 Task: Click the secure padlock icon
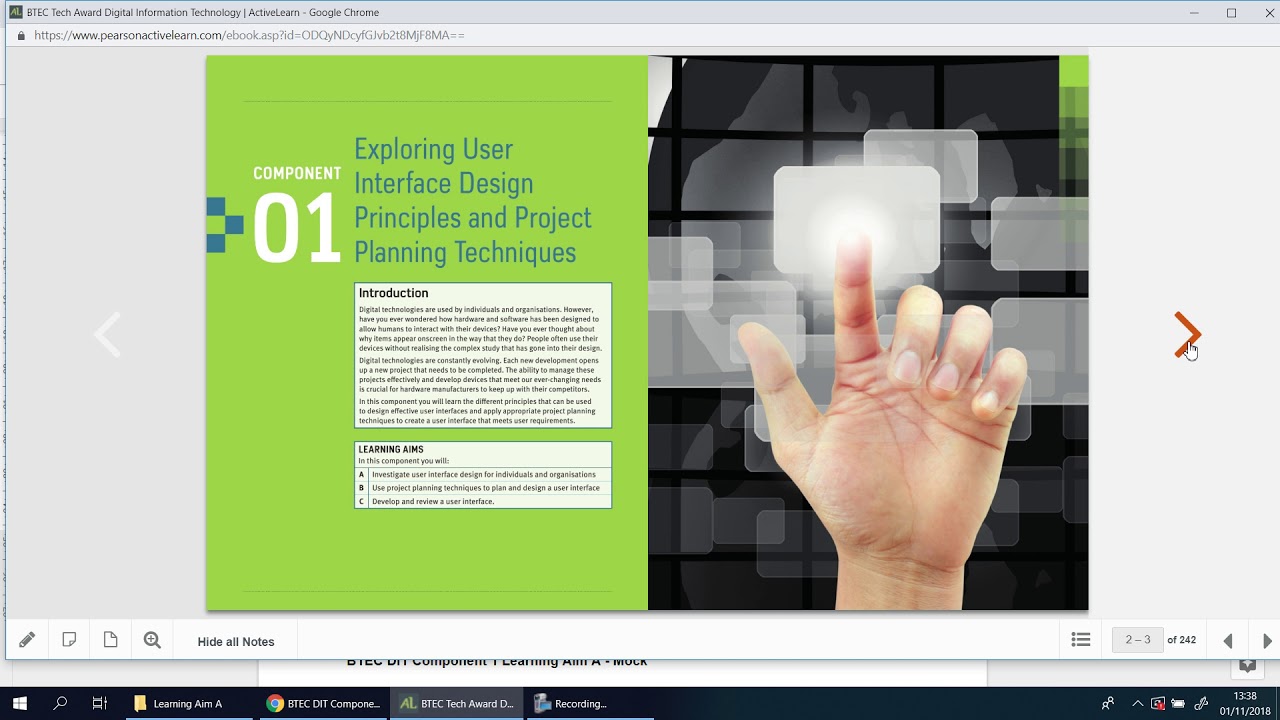(21, 35)
